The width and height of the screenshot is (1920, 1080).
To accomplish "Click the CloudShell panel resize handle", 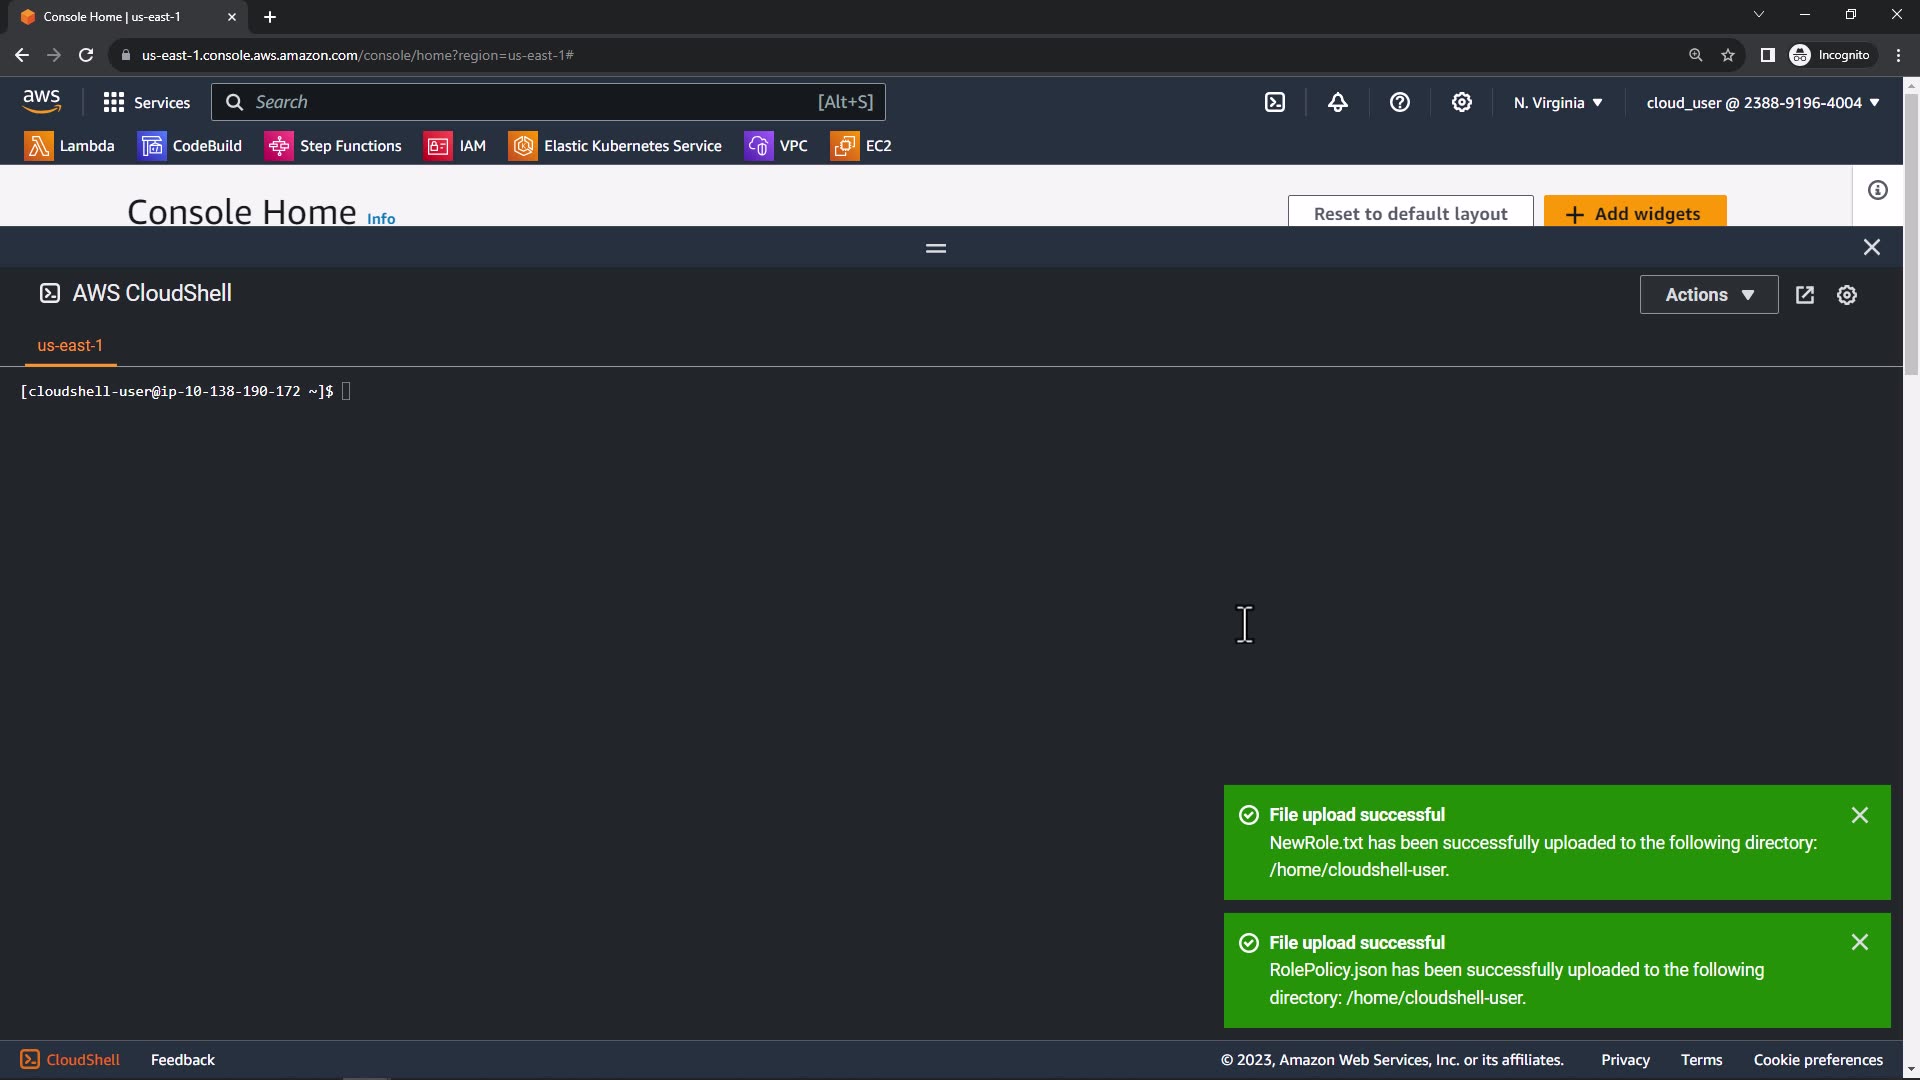I will [935, 248].
